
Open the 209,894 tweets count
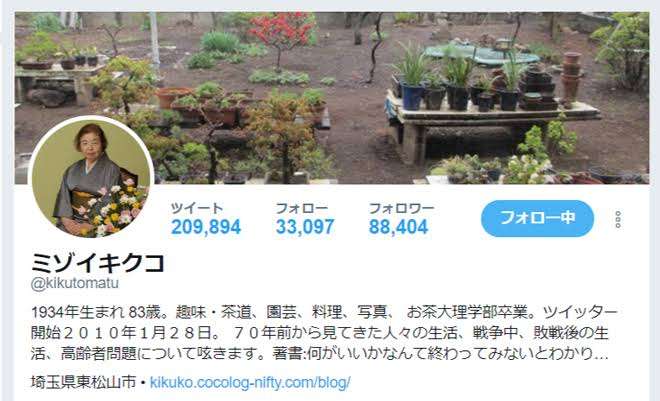[206, 227]
